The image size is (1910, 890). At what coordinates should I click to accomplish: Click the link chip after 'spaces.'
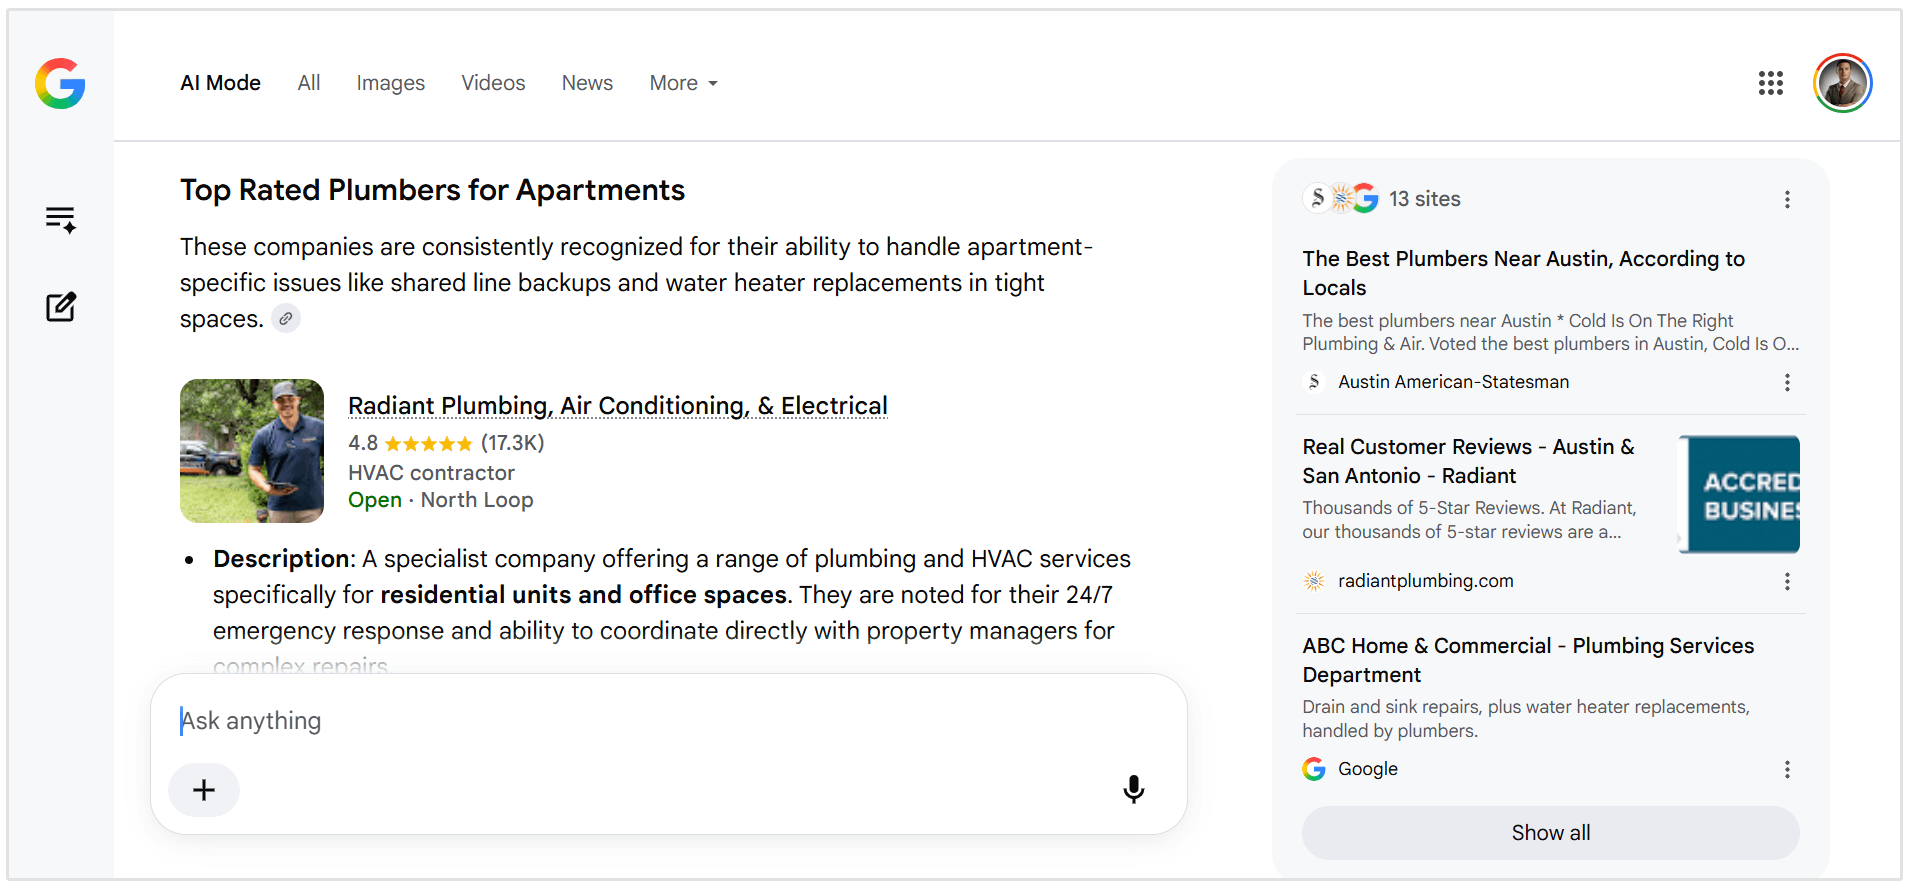(x=286, y=319)
